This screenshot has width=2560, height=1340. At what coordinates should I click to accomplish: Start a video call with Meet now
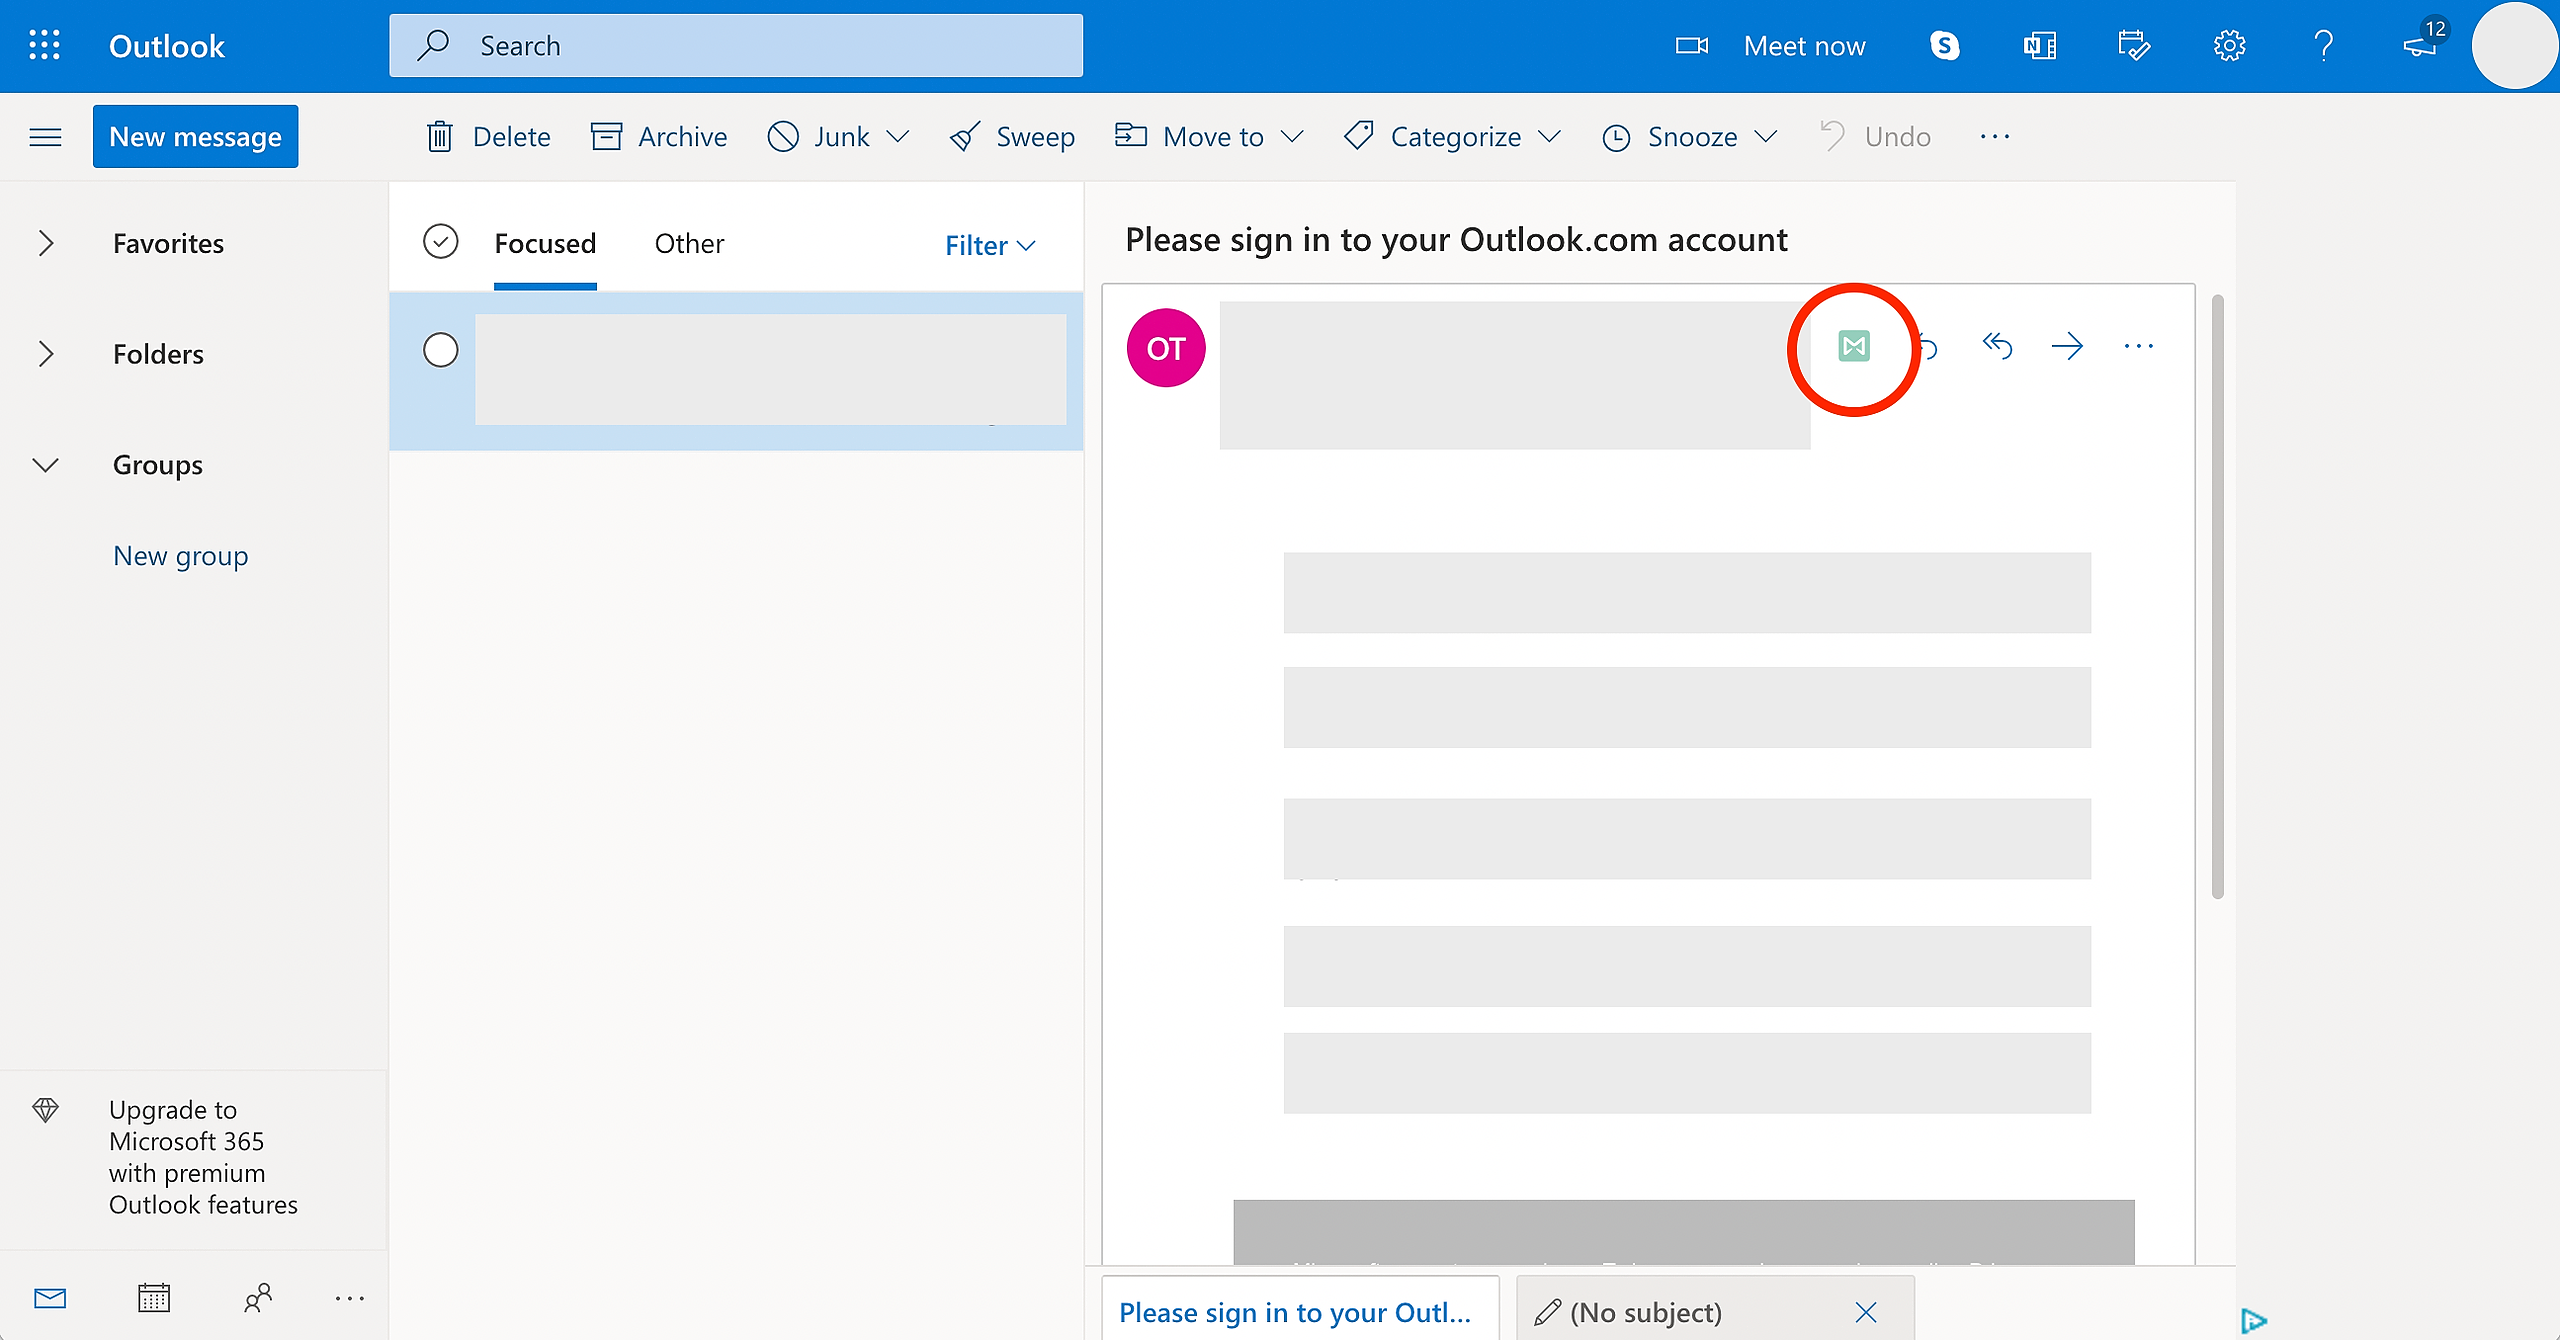[x=1770, y=46]
